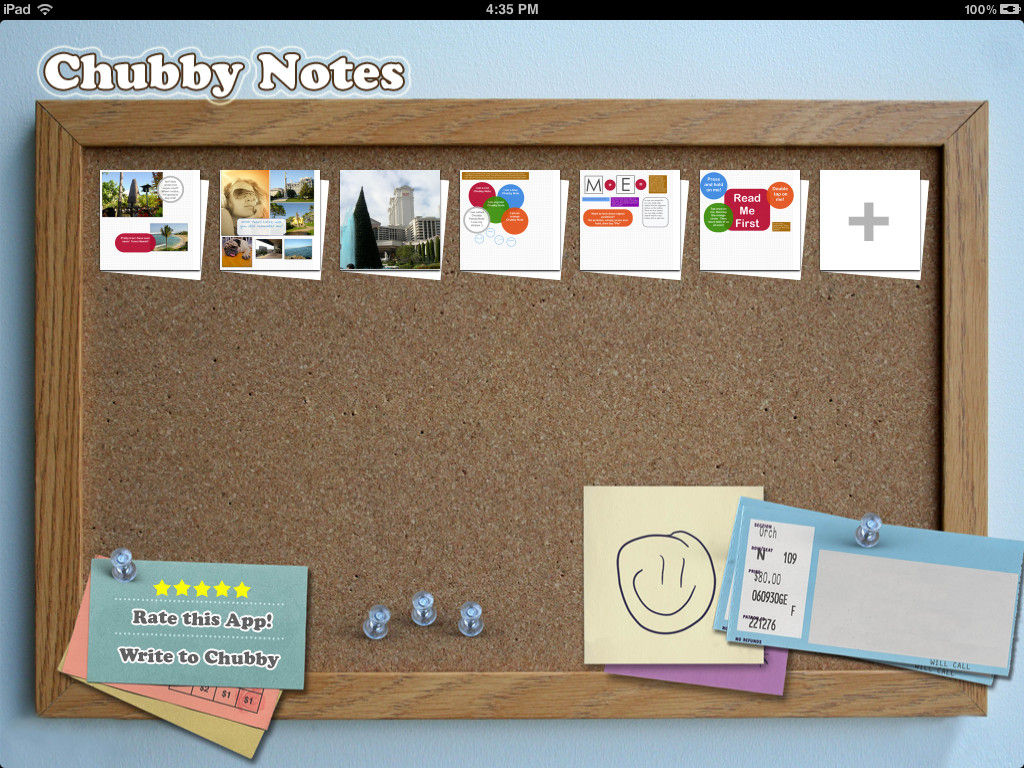
Task: Tap the Chubby Notes title logo
Action: click(224, 74)
